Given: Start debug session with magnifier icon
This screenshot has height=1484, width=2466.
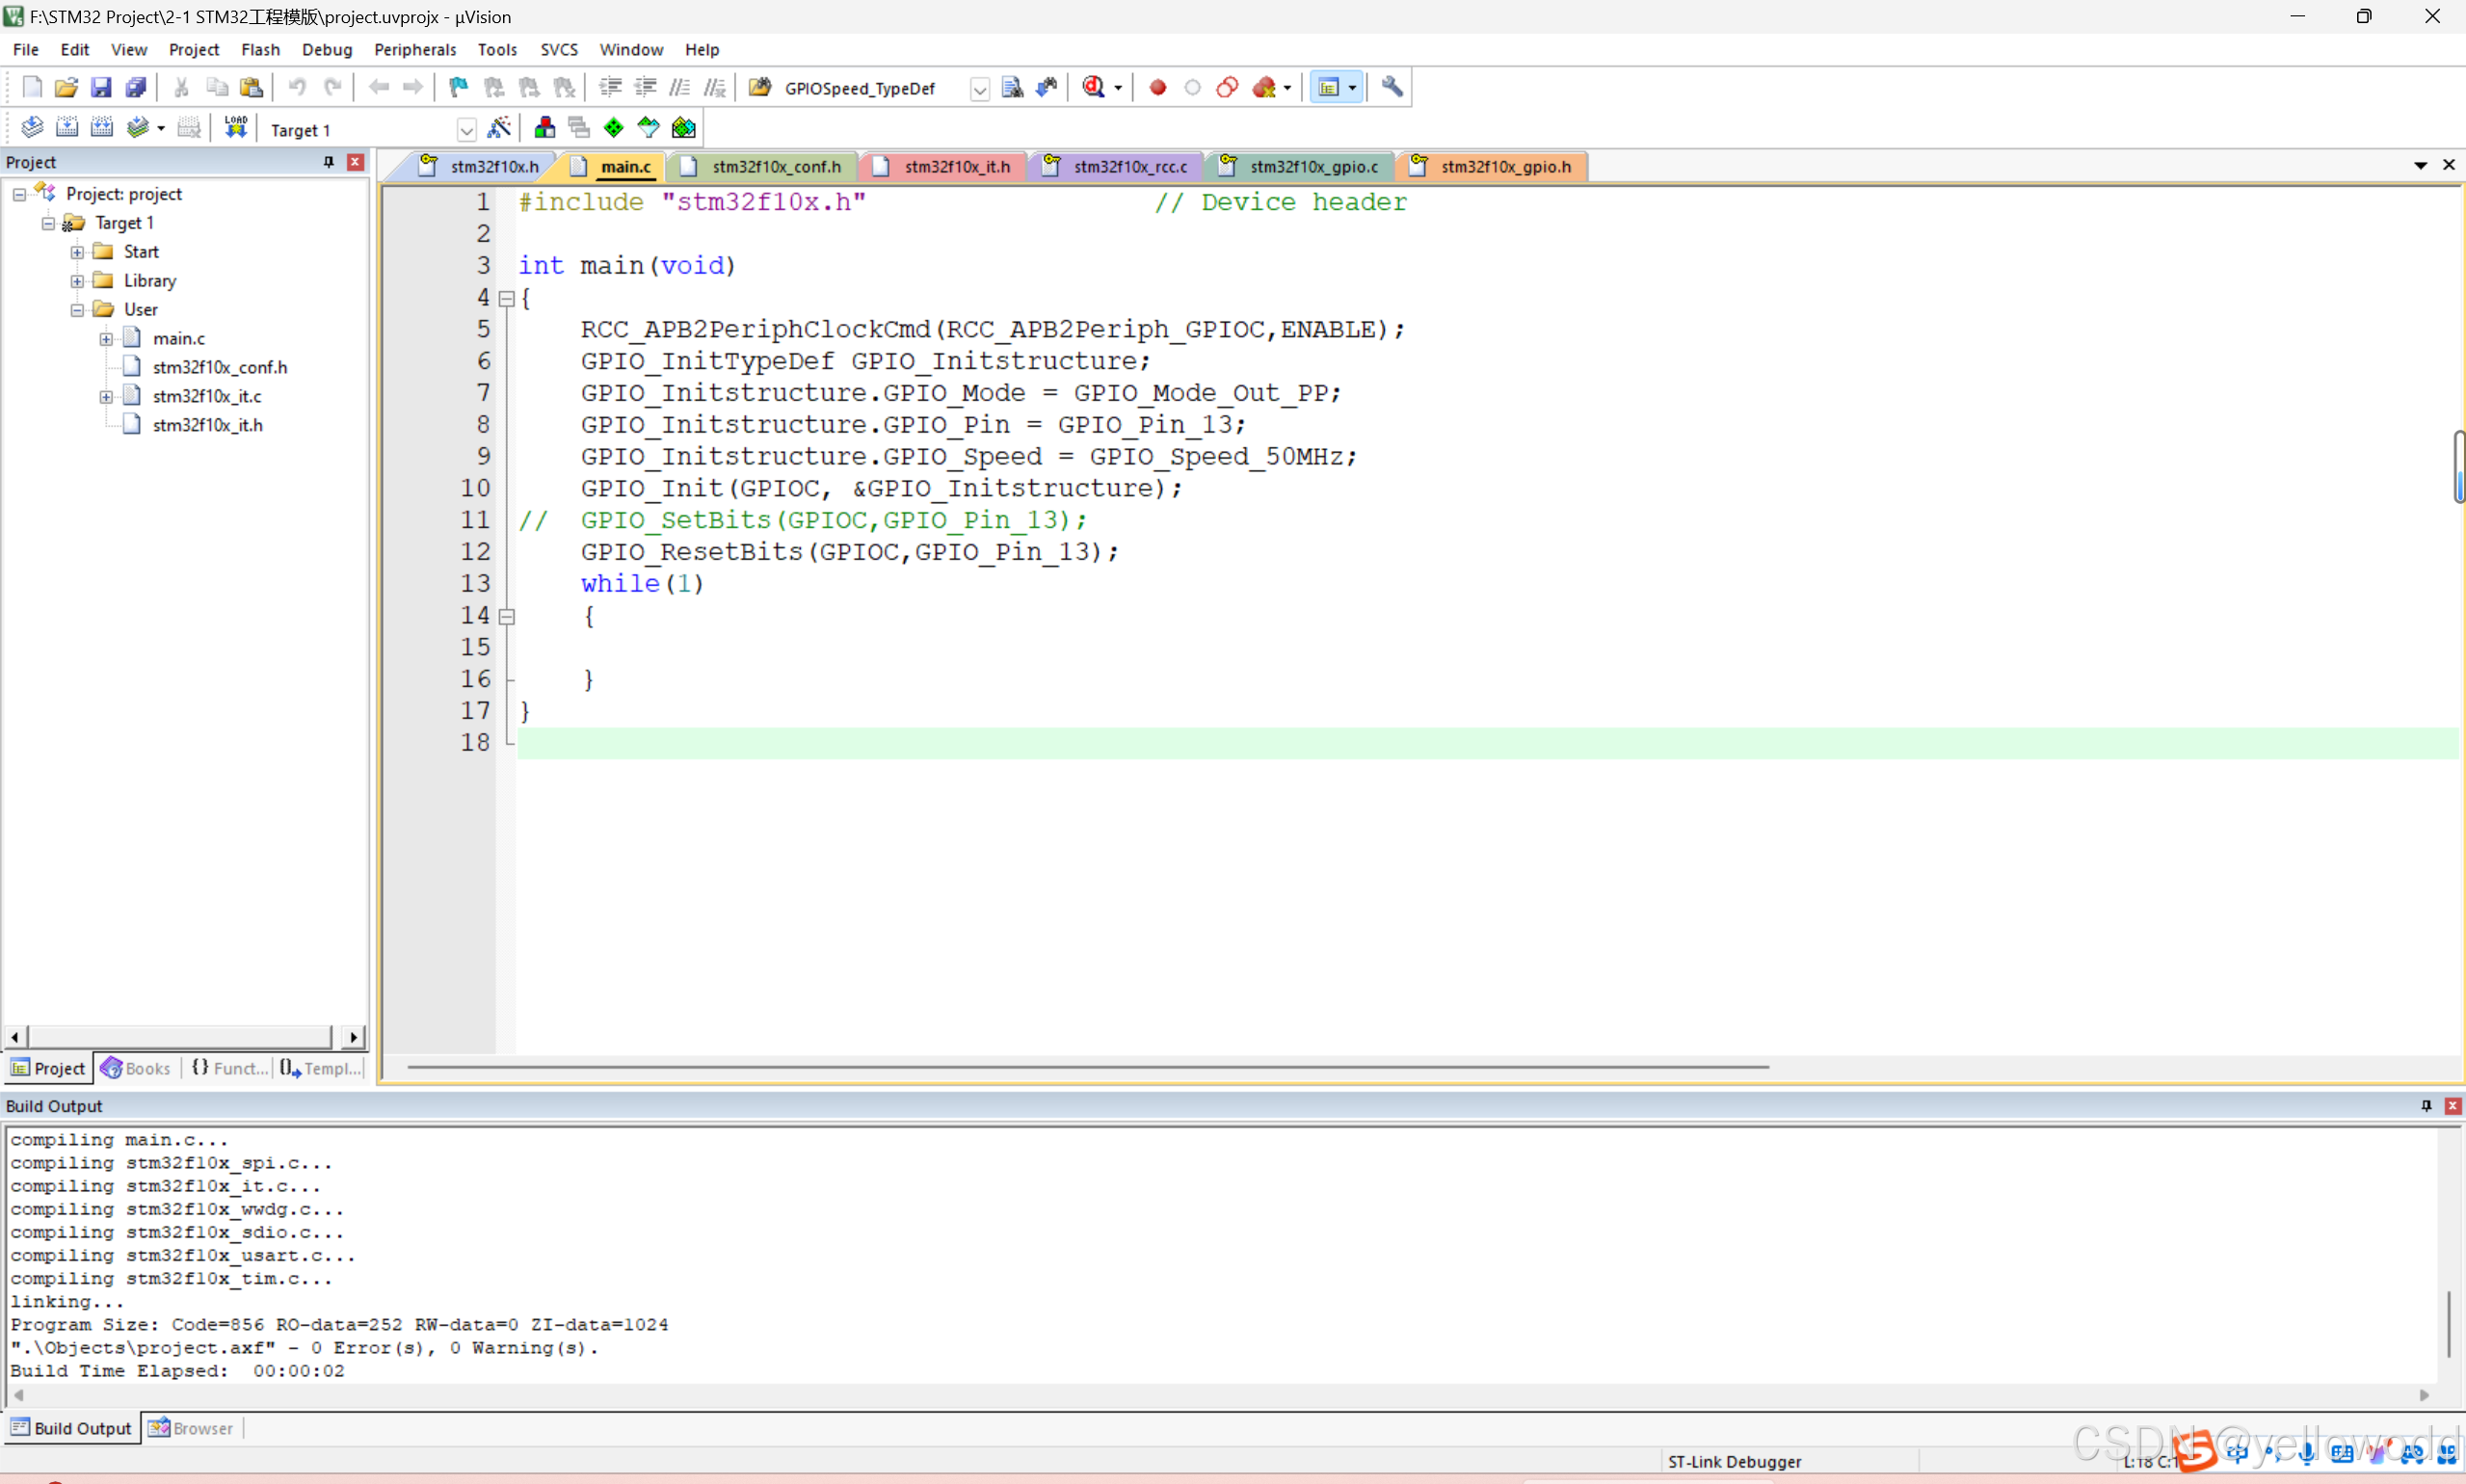Looking at the screenshot, I should click(x=1093, y=88).
